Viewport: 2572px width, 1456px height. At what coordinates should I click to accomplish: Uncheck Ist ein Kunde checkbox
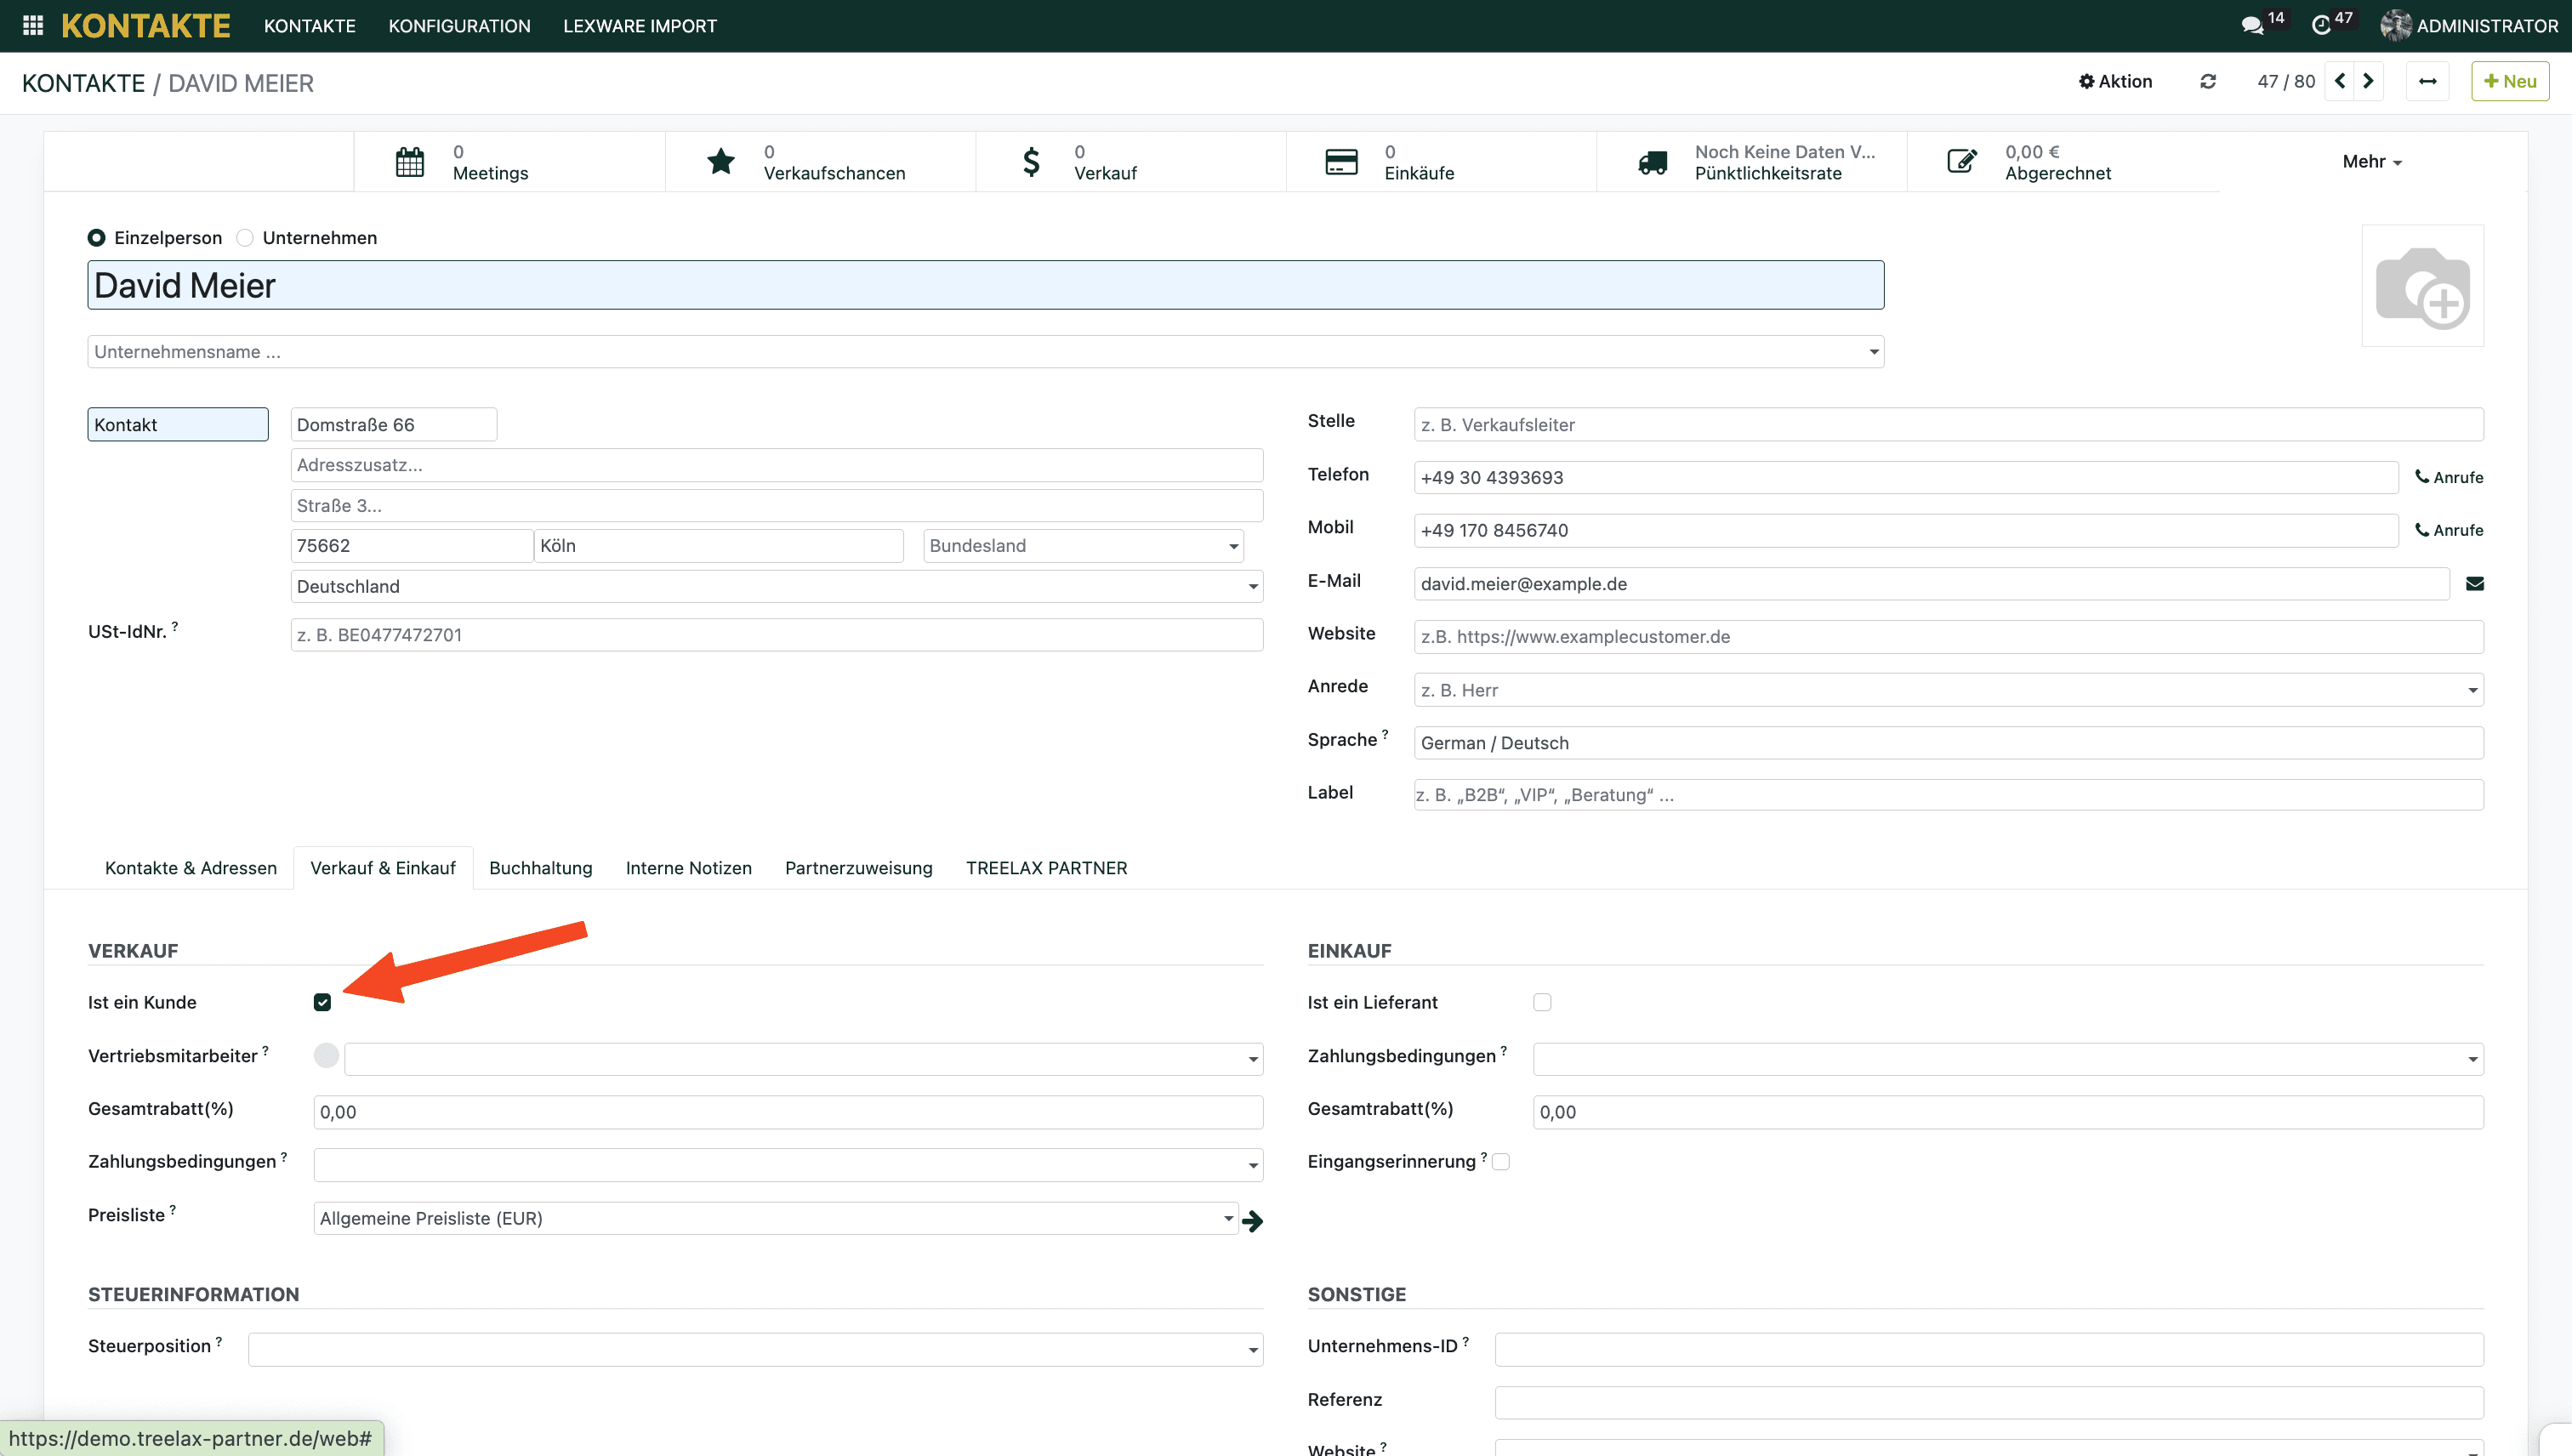(322, 1002)
